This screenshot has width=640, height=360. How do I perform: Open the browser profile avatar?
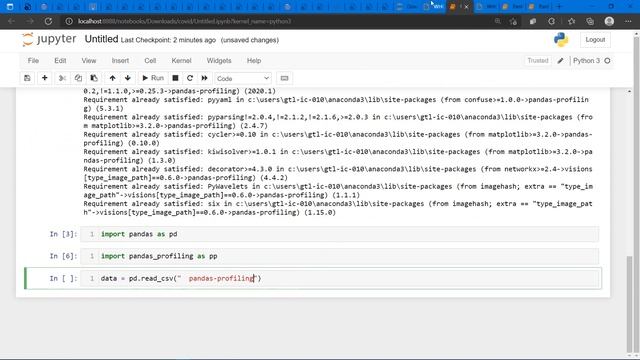tap(609, 21)
